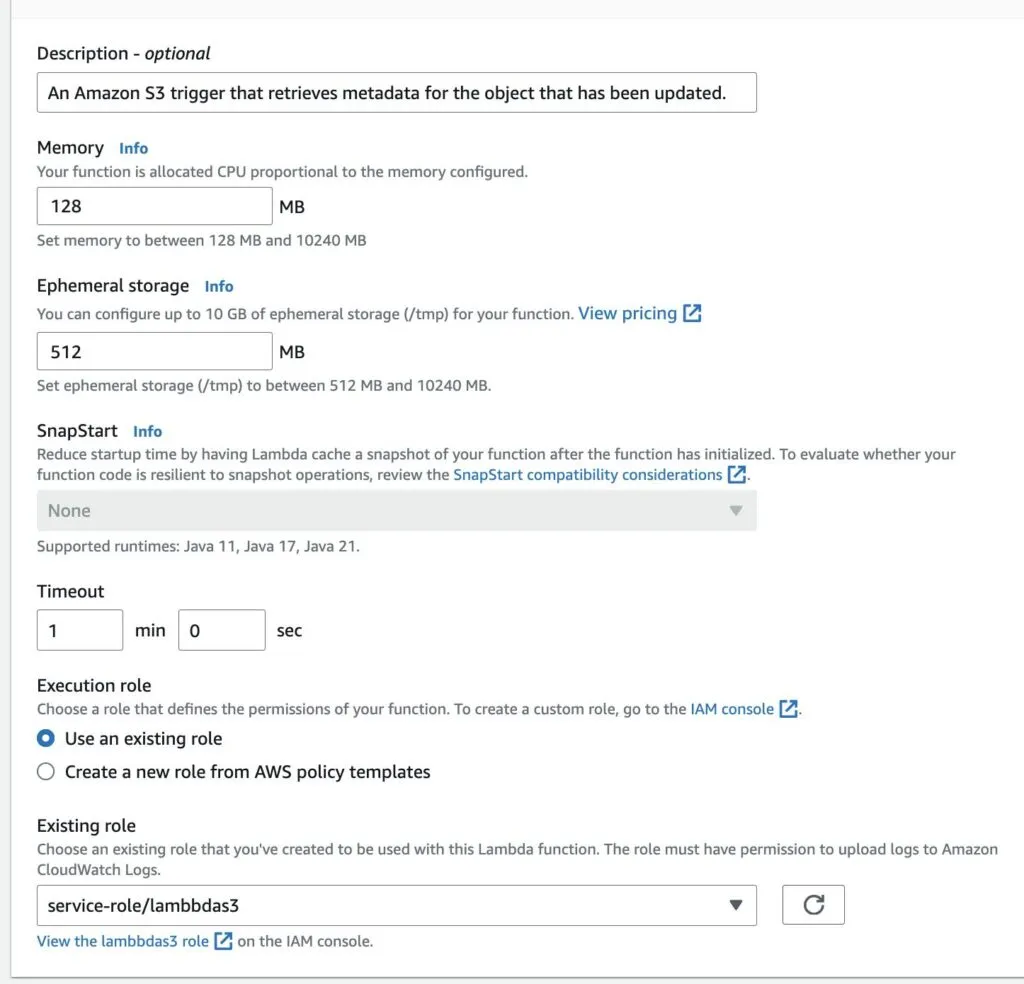Open View pricing external link icon
This screenshot has height=984, width=1024.
point(691,313)
